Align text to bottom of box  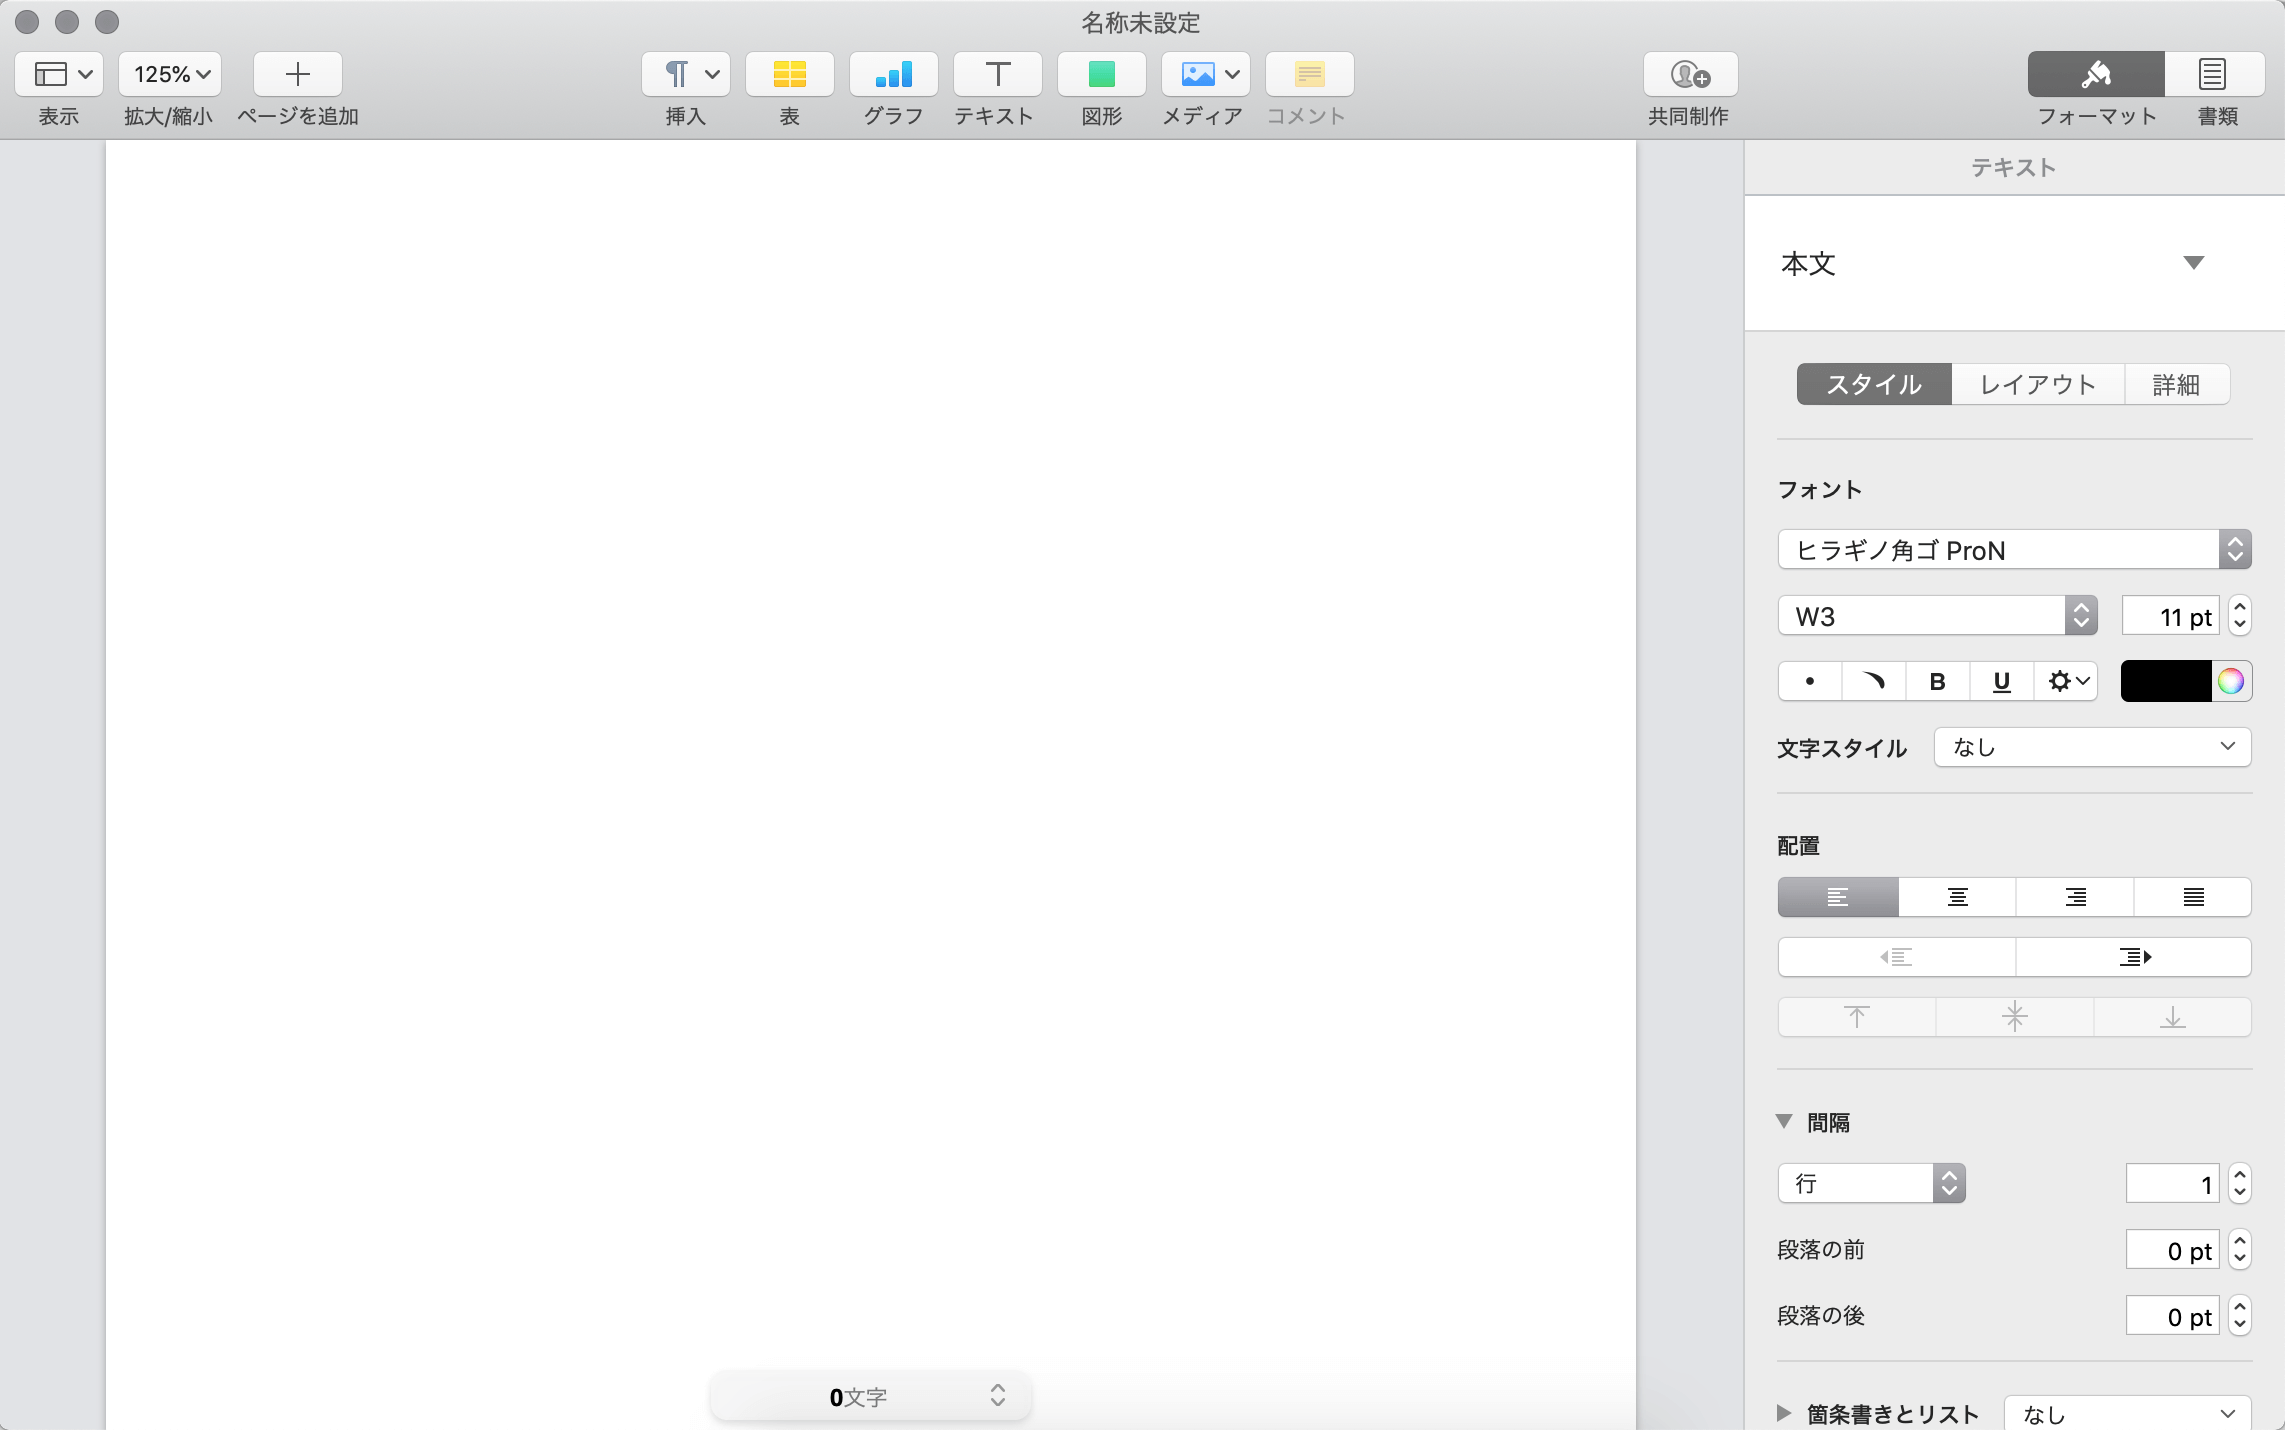pos(2173,1017)
